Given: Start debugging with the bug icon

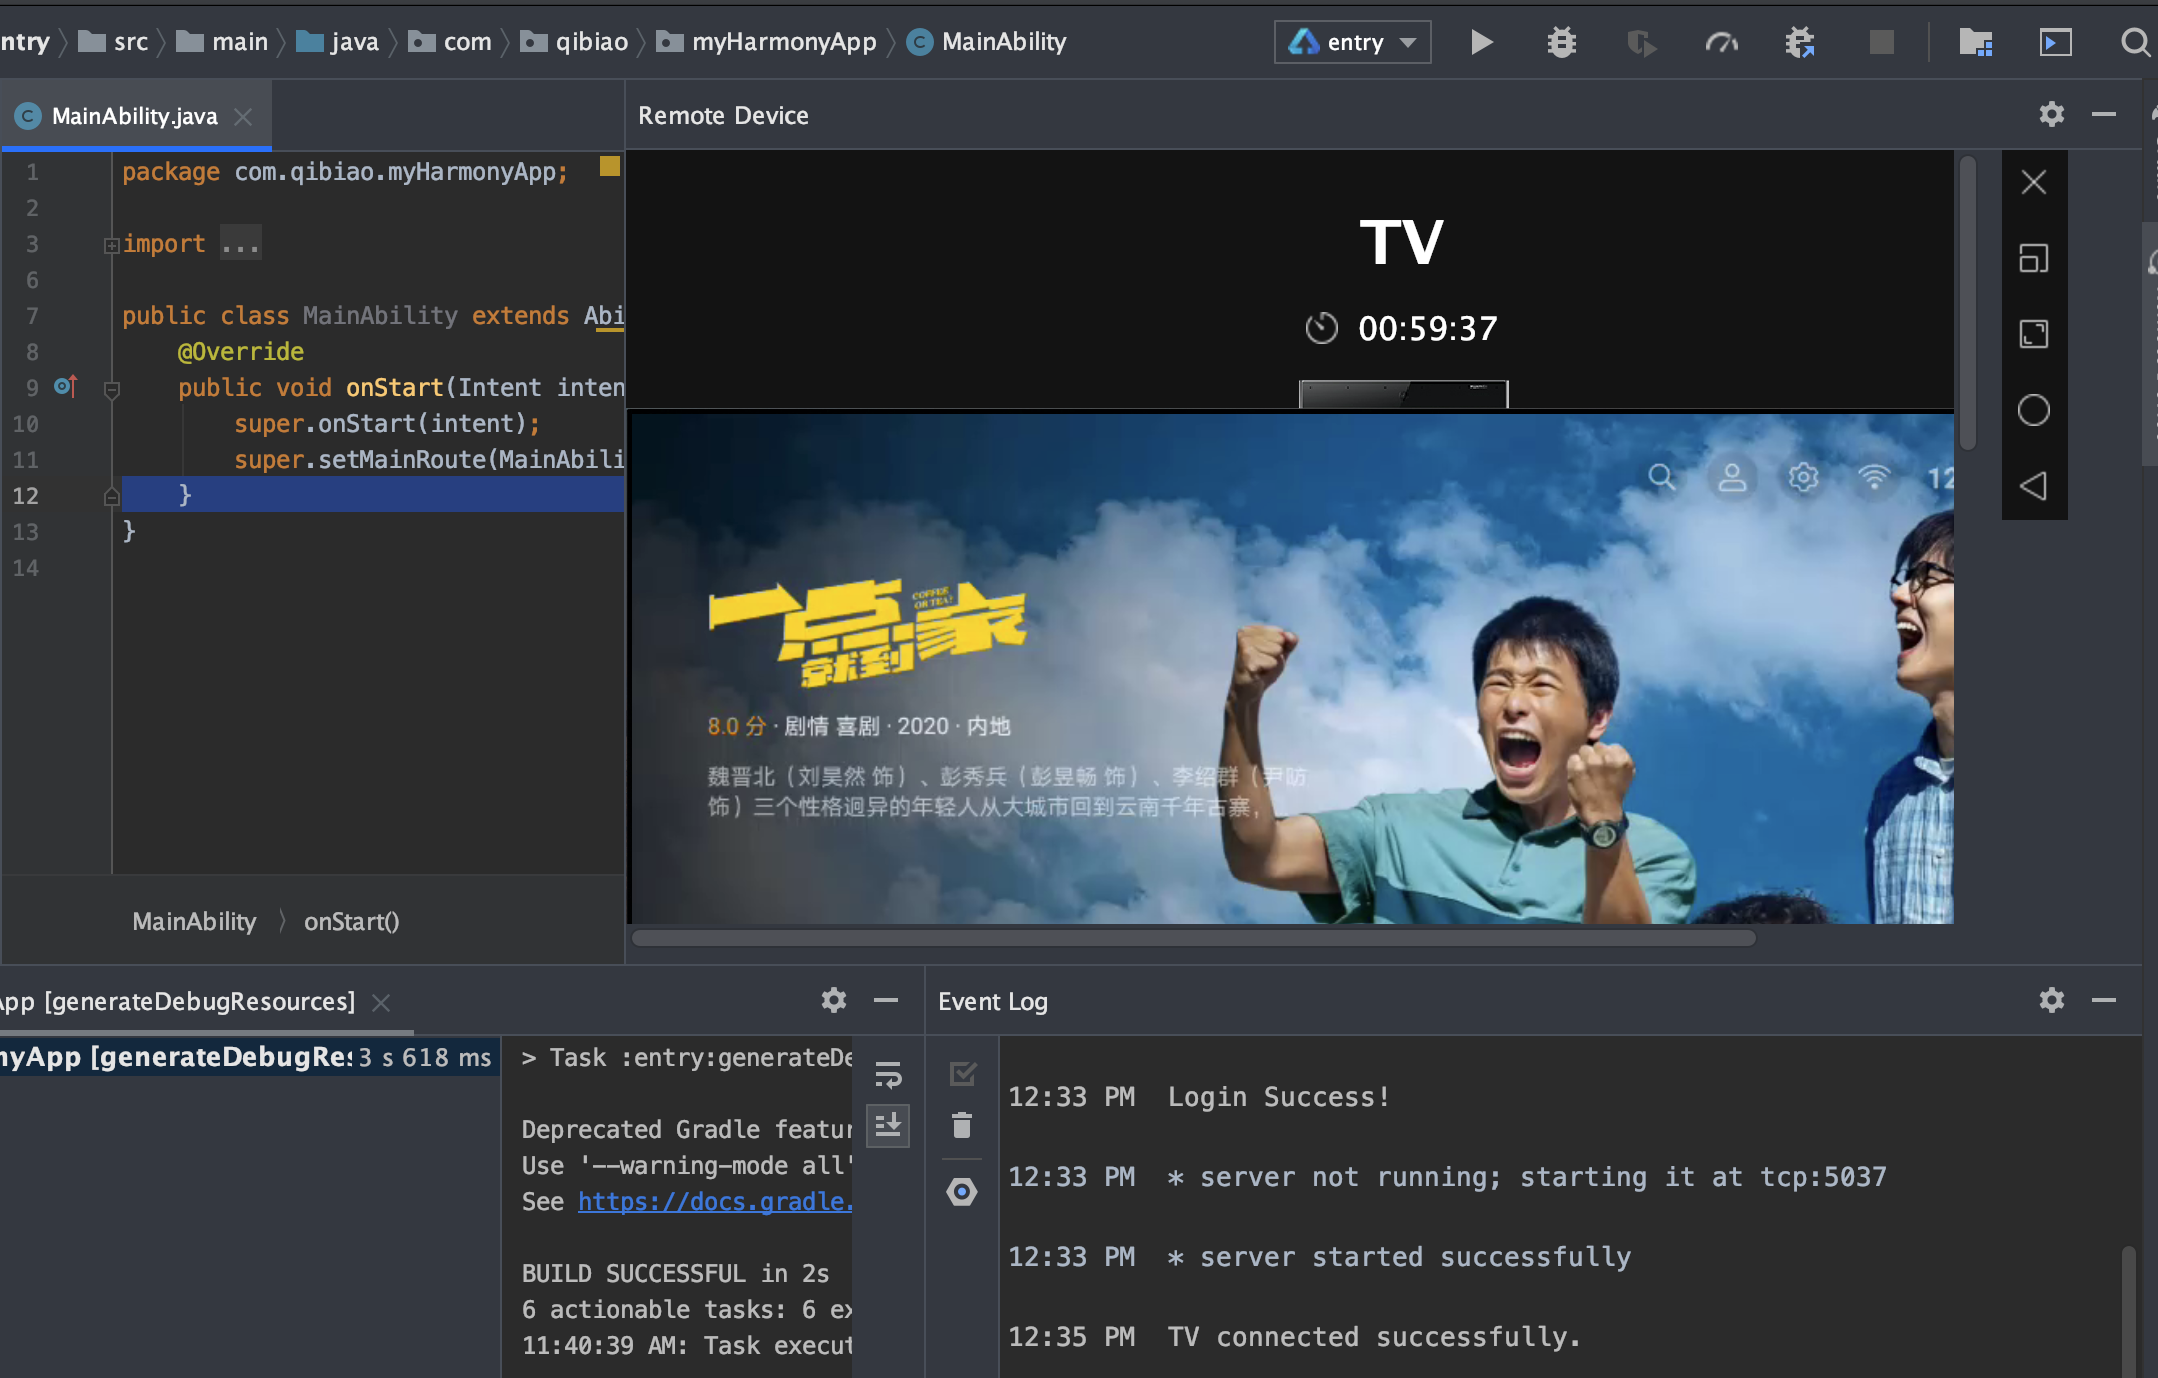Looking at the screenshot, I should (x=1561, y=42).
